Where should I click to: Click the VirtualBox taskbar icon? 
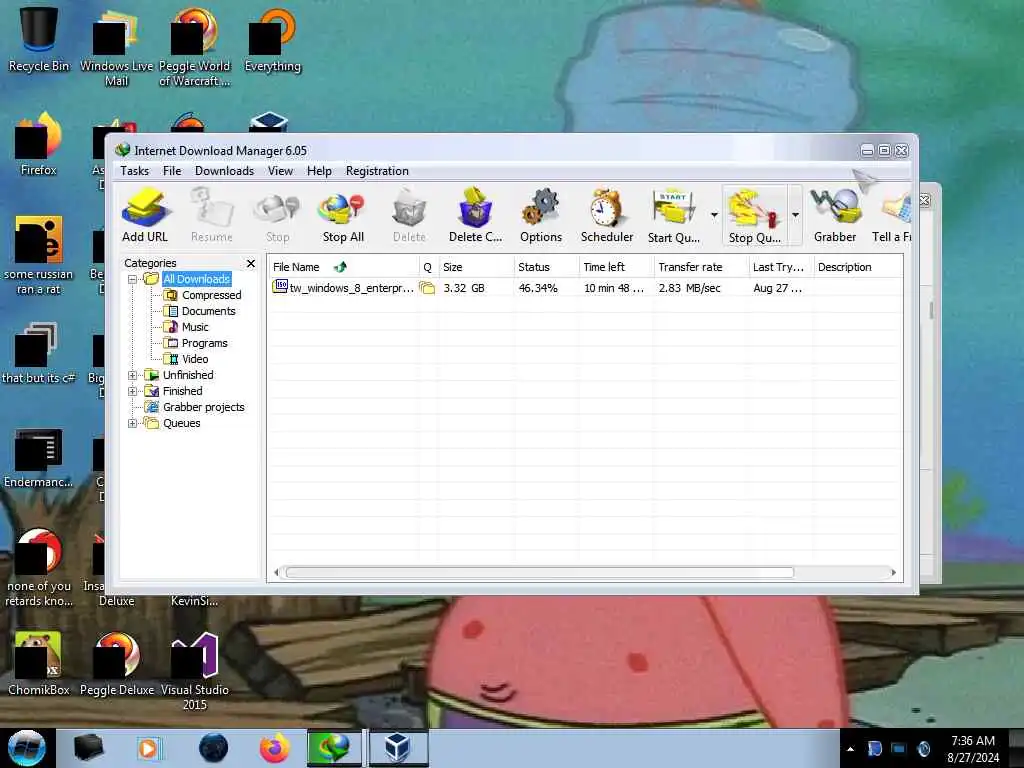(398, 748)
